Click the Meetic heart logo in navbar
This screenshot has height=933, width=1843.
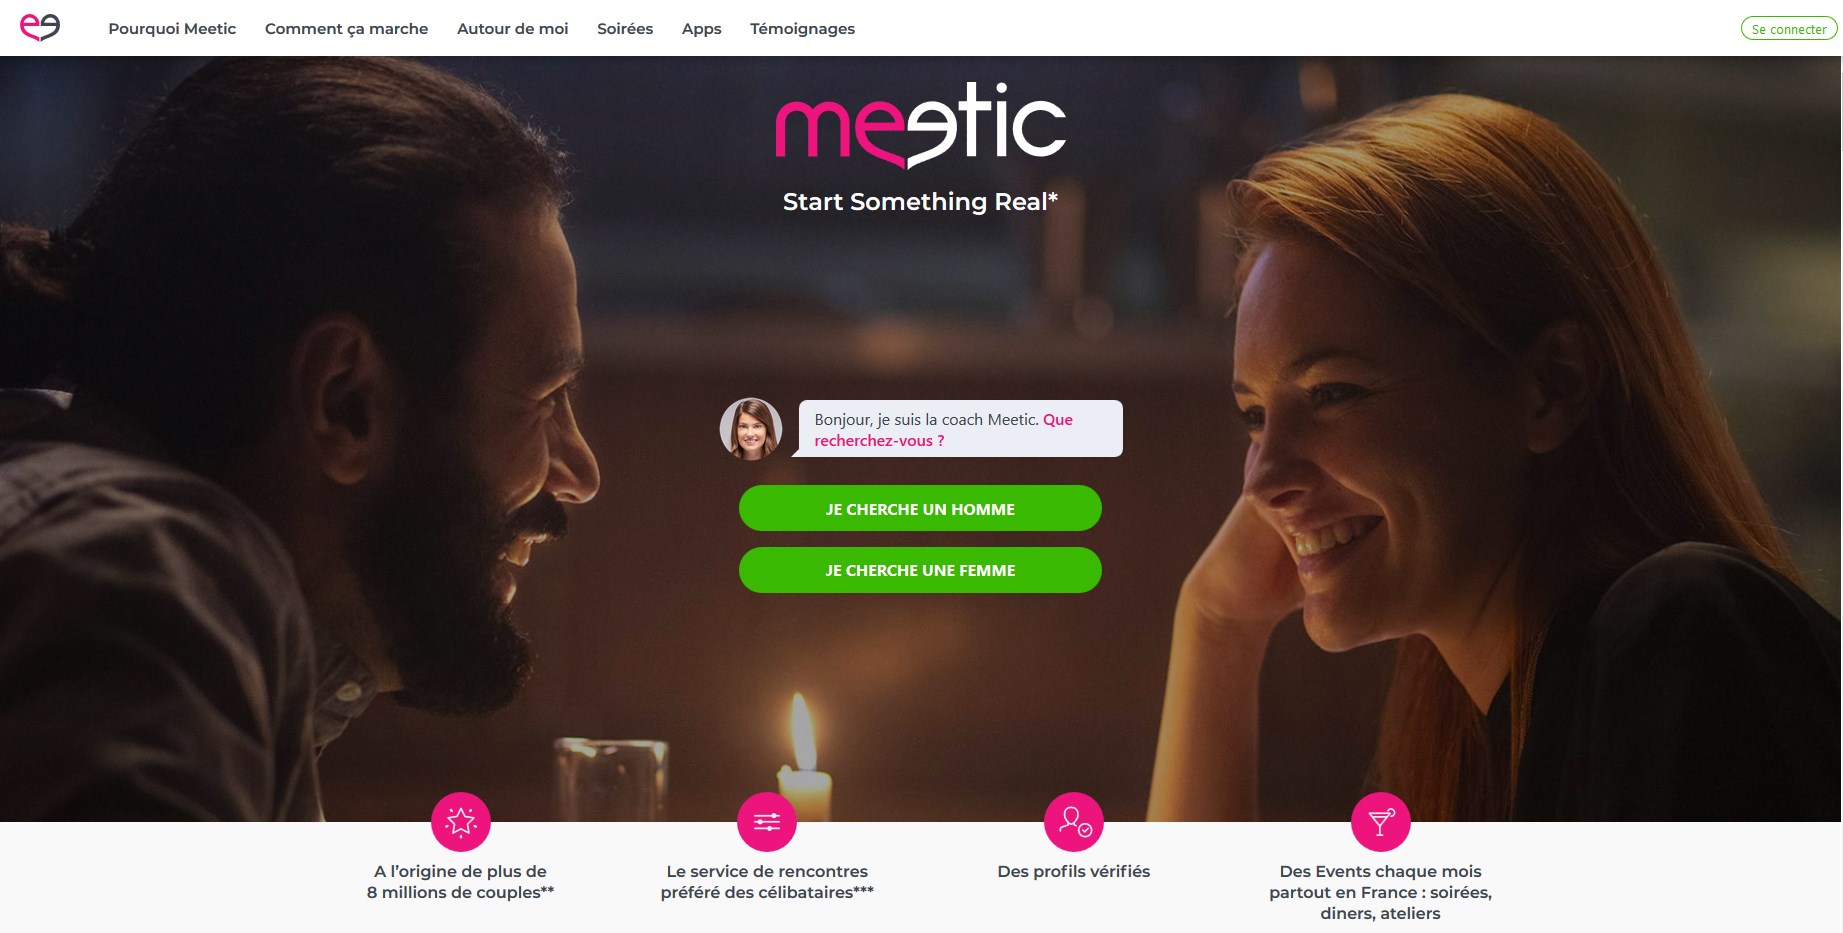pos(40,27)
